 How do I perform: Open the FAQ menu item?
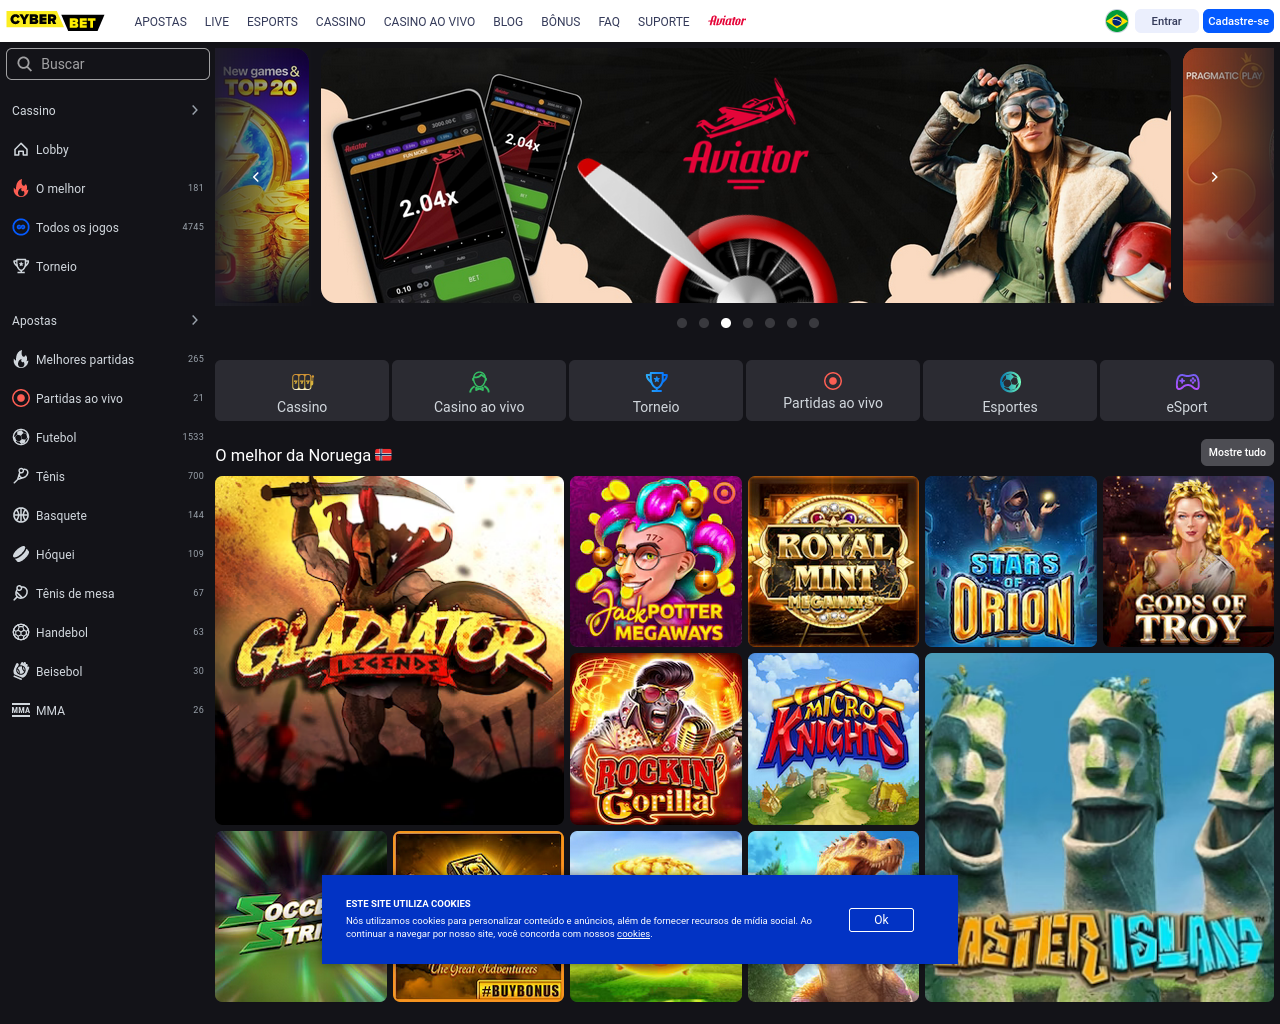(609, 21)
